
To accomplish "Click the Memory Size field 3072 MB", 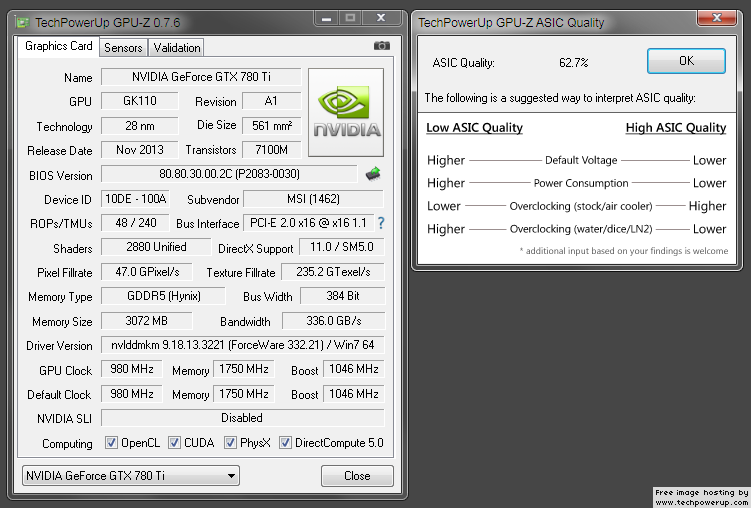I will (147, 321).
